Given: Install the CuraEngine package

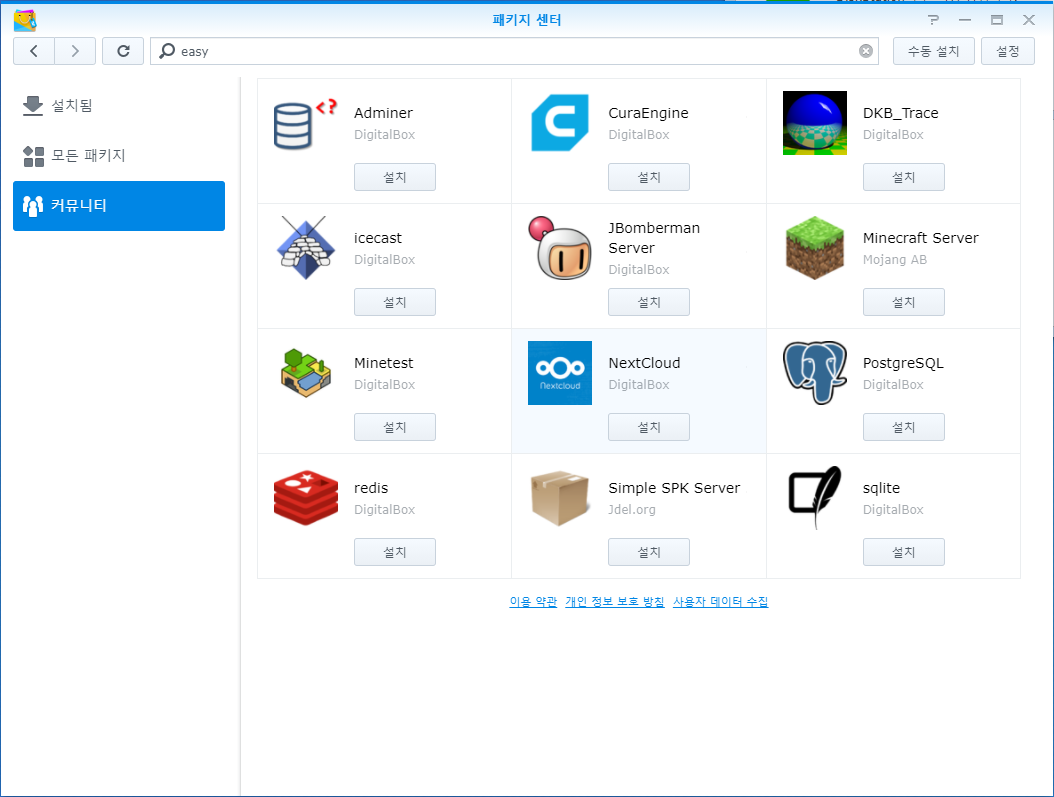Looking at the screenshot, I should tap(649, 177).
